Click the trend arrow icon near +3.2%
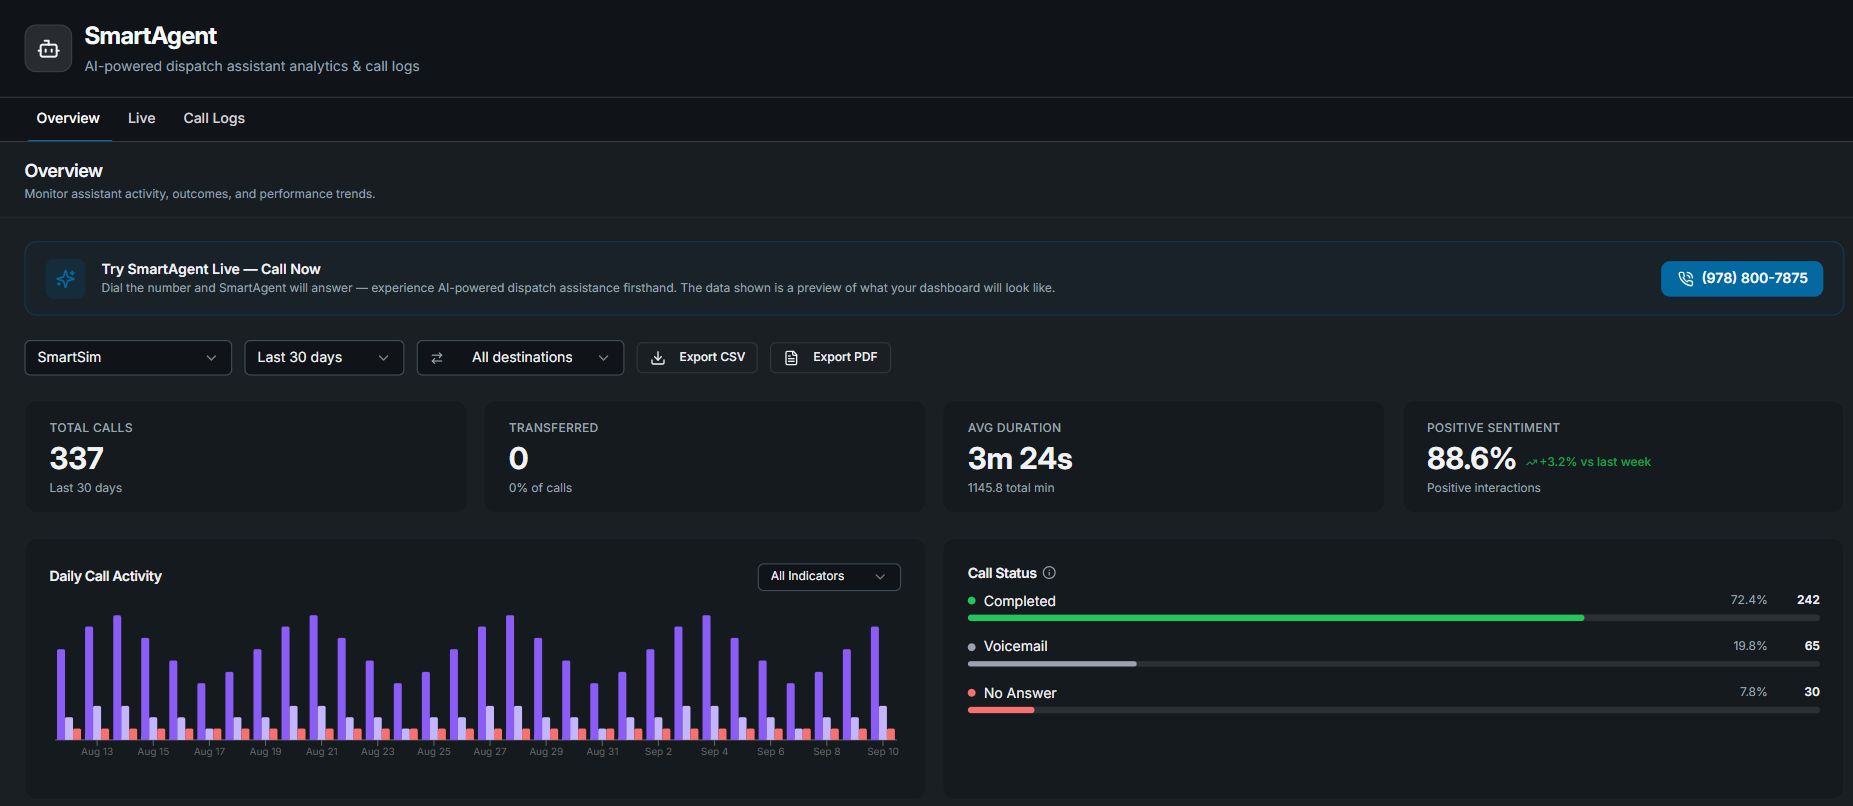1853x806 pixels. pyautogui.click(x=1531, y=462)
